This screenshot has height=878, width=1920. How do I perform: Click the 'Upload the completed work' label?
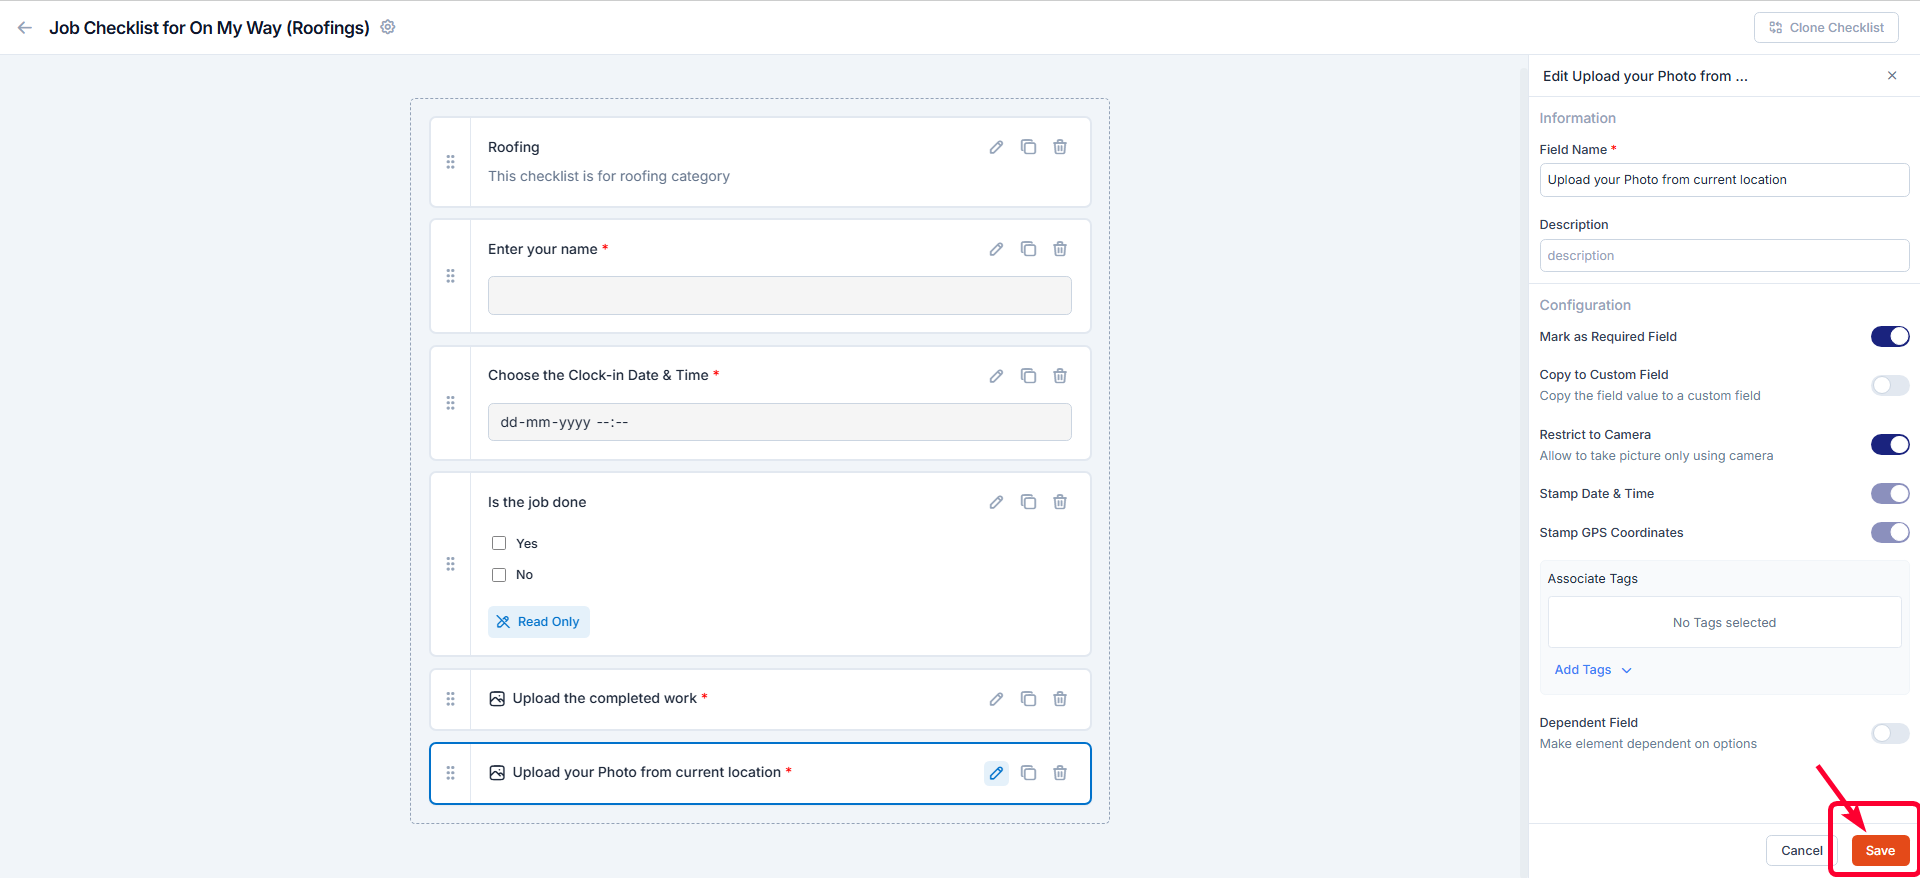[605, 699]
